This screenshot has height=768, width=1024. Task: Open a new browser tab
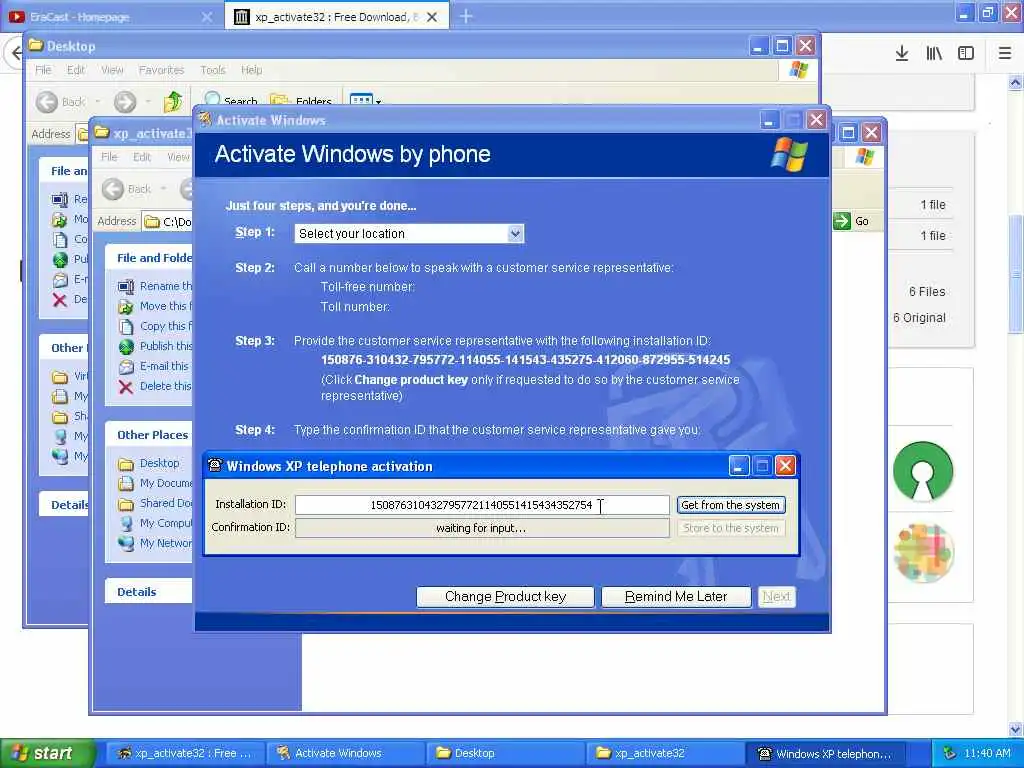pyautogui.click(x=466, y=16)
